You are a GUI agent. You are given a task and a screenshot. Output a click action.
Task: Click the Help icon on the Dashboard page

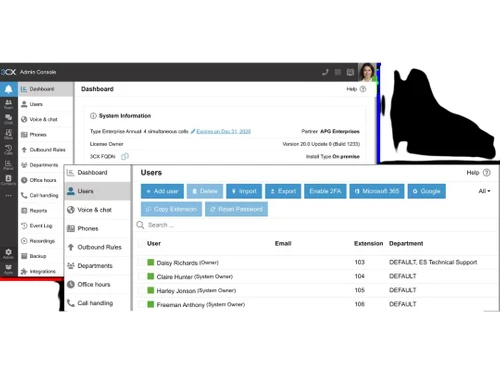[363, 89]
